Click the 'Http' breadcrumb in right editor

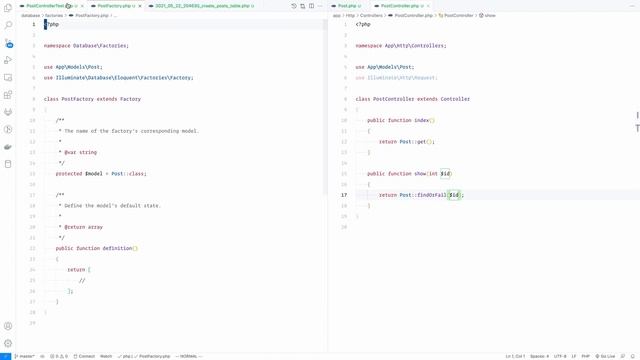pyautogui.click(x=351, y=16)
